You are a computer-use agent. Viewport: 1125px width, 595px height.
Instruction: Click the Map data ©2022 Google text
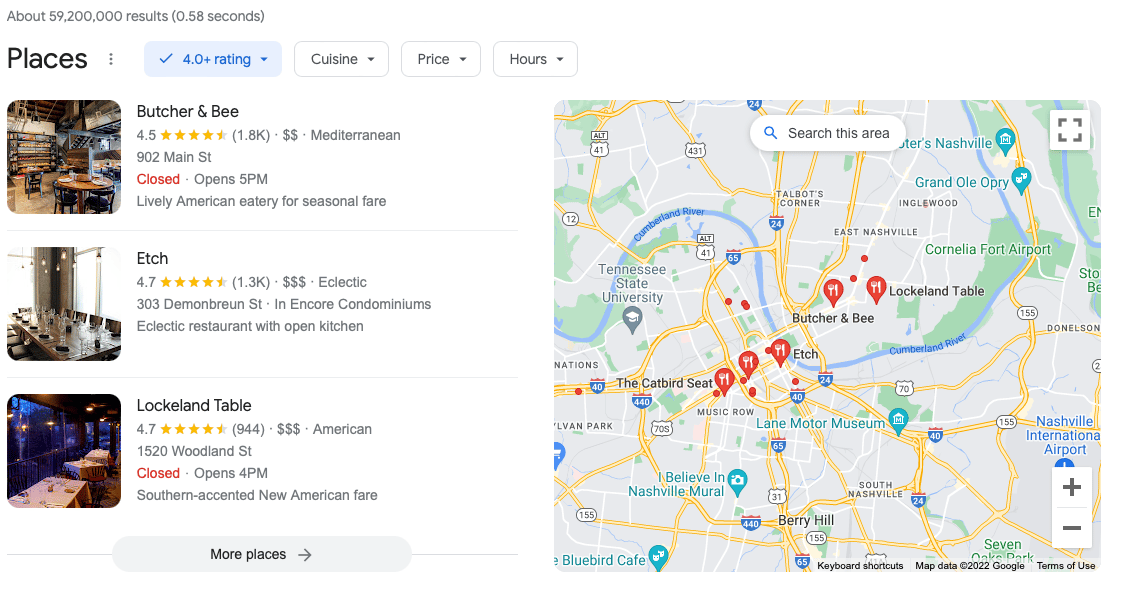tap(970, 566)
